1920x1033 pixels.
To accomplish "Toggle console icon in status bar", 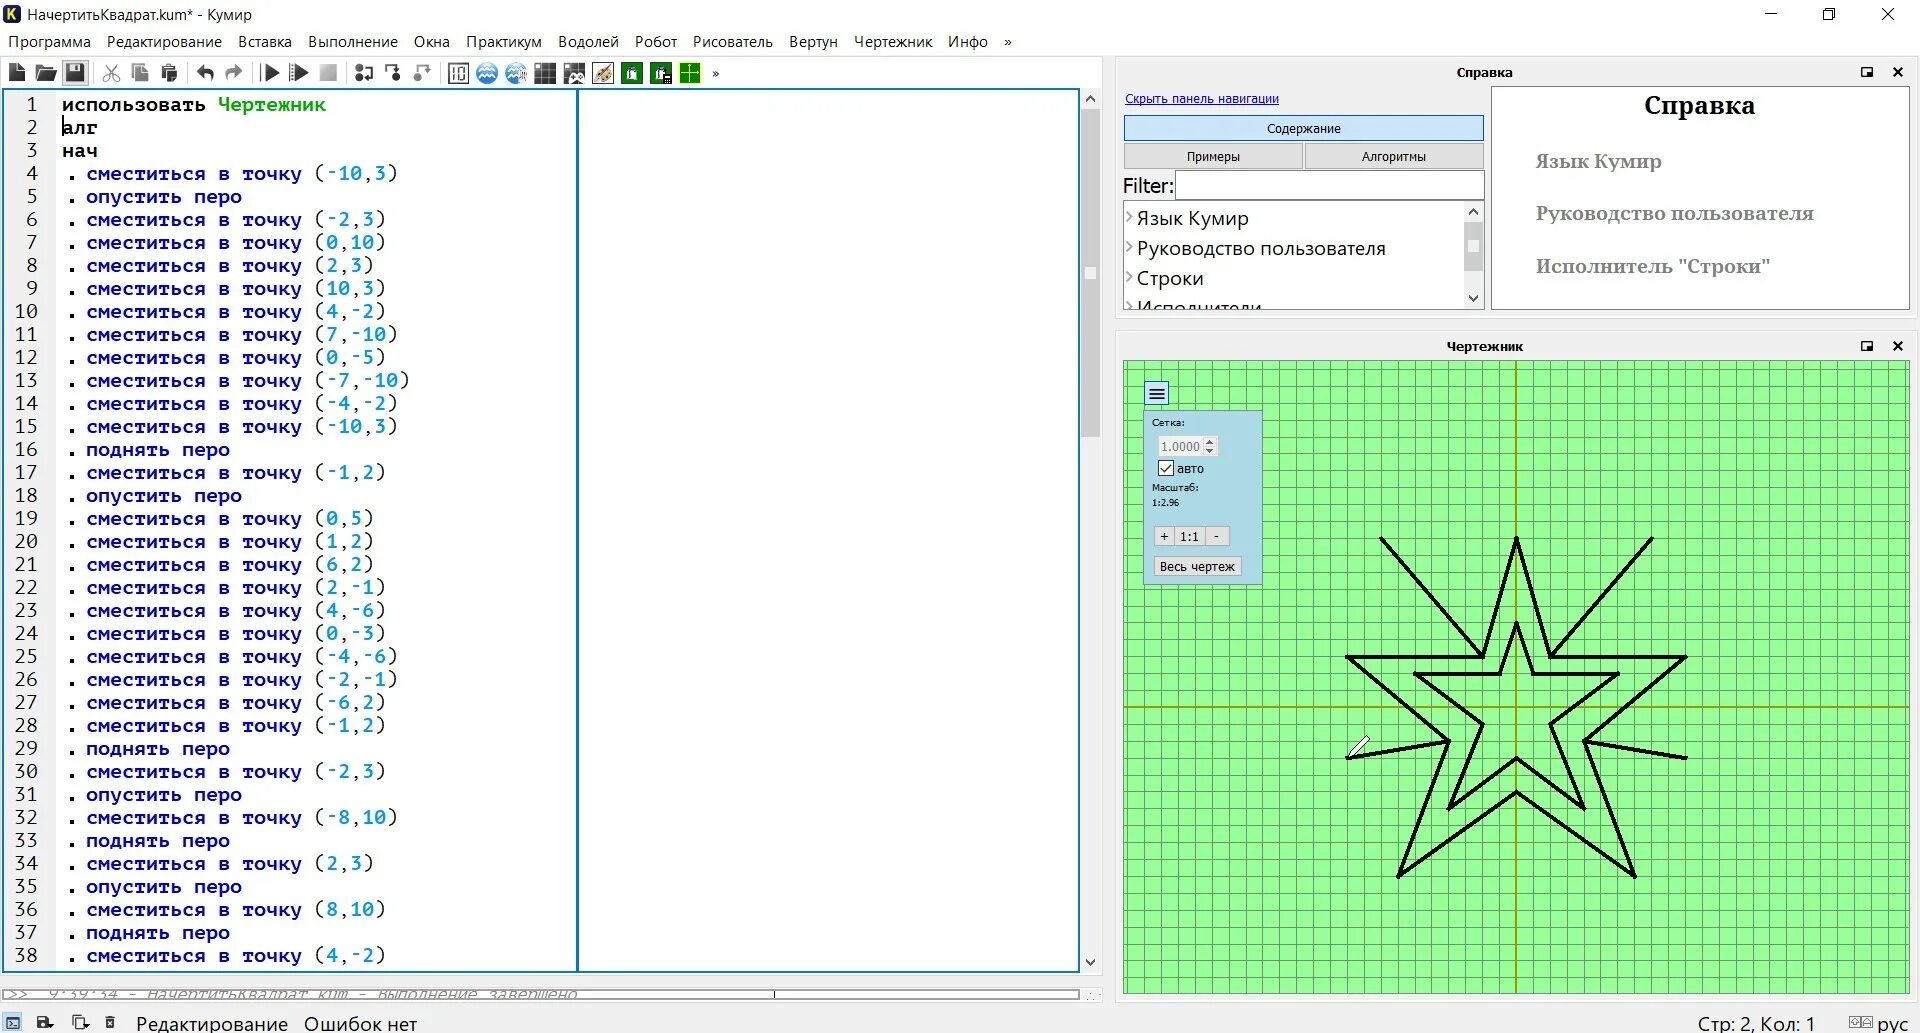I will (x=13, y=1023).
